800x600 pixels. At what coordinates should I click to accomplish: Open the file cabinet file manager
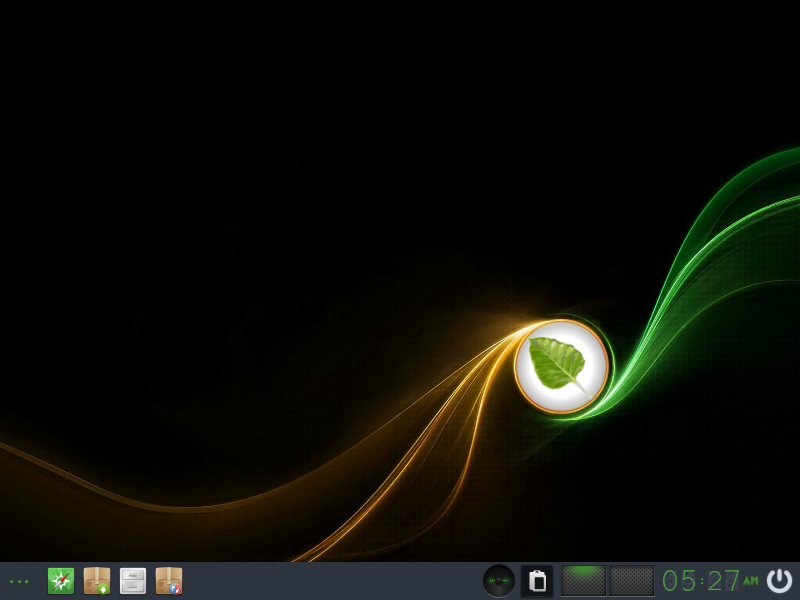point(133,581)
